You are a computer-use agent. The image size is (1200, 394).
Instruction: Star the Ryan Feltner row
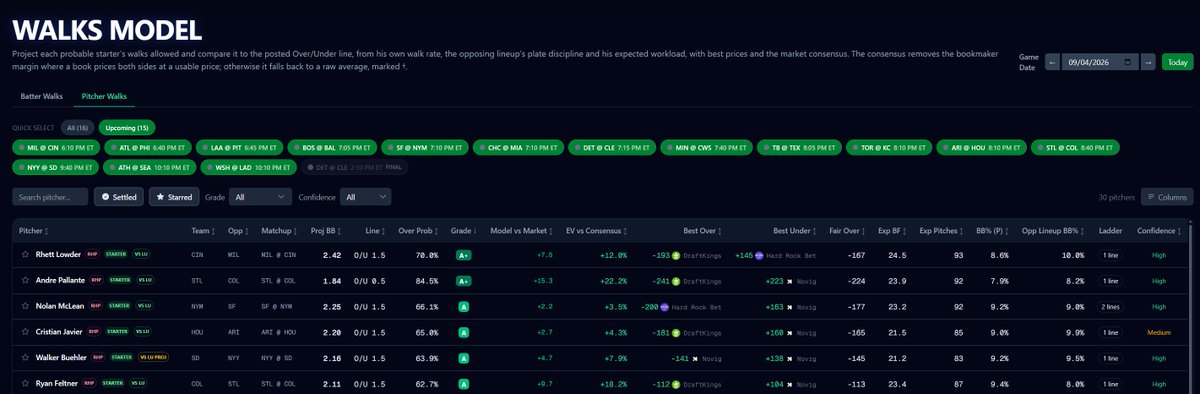point(25,383)
